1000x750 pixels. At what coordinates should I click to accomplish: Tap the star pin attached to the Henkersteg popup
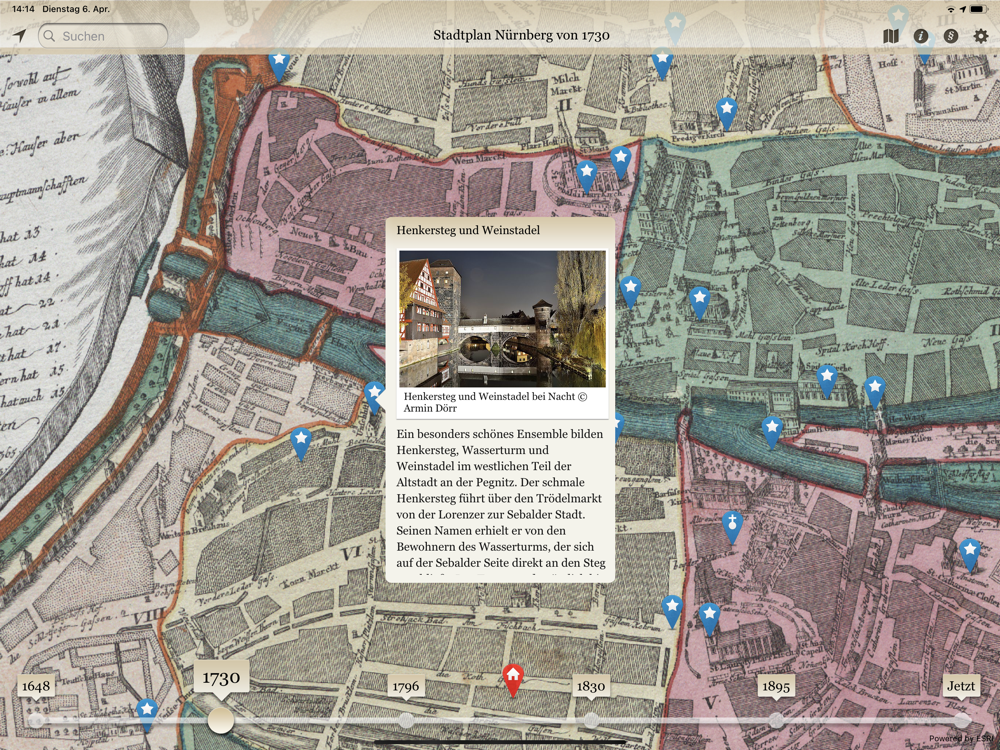(x=374, y=396)
